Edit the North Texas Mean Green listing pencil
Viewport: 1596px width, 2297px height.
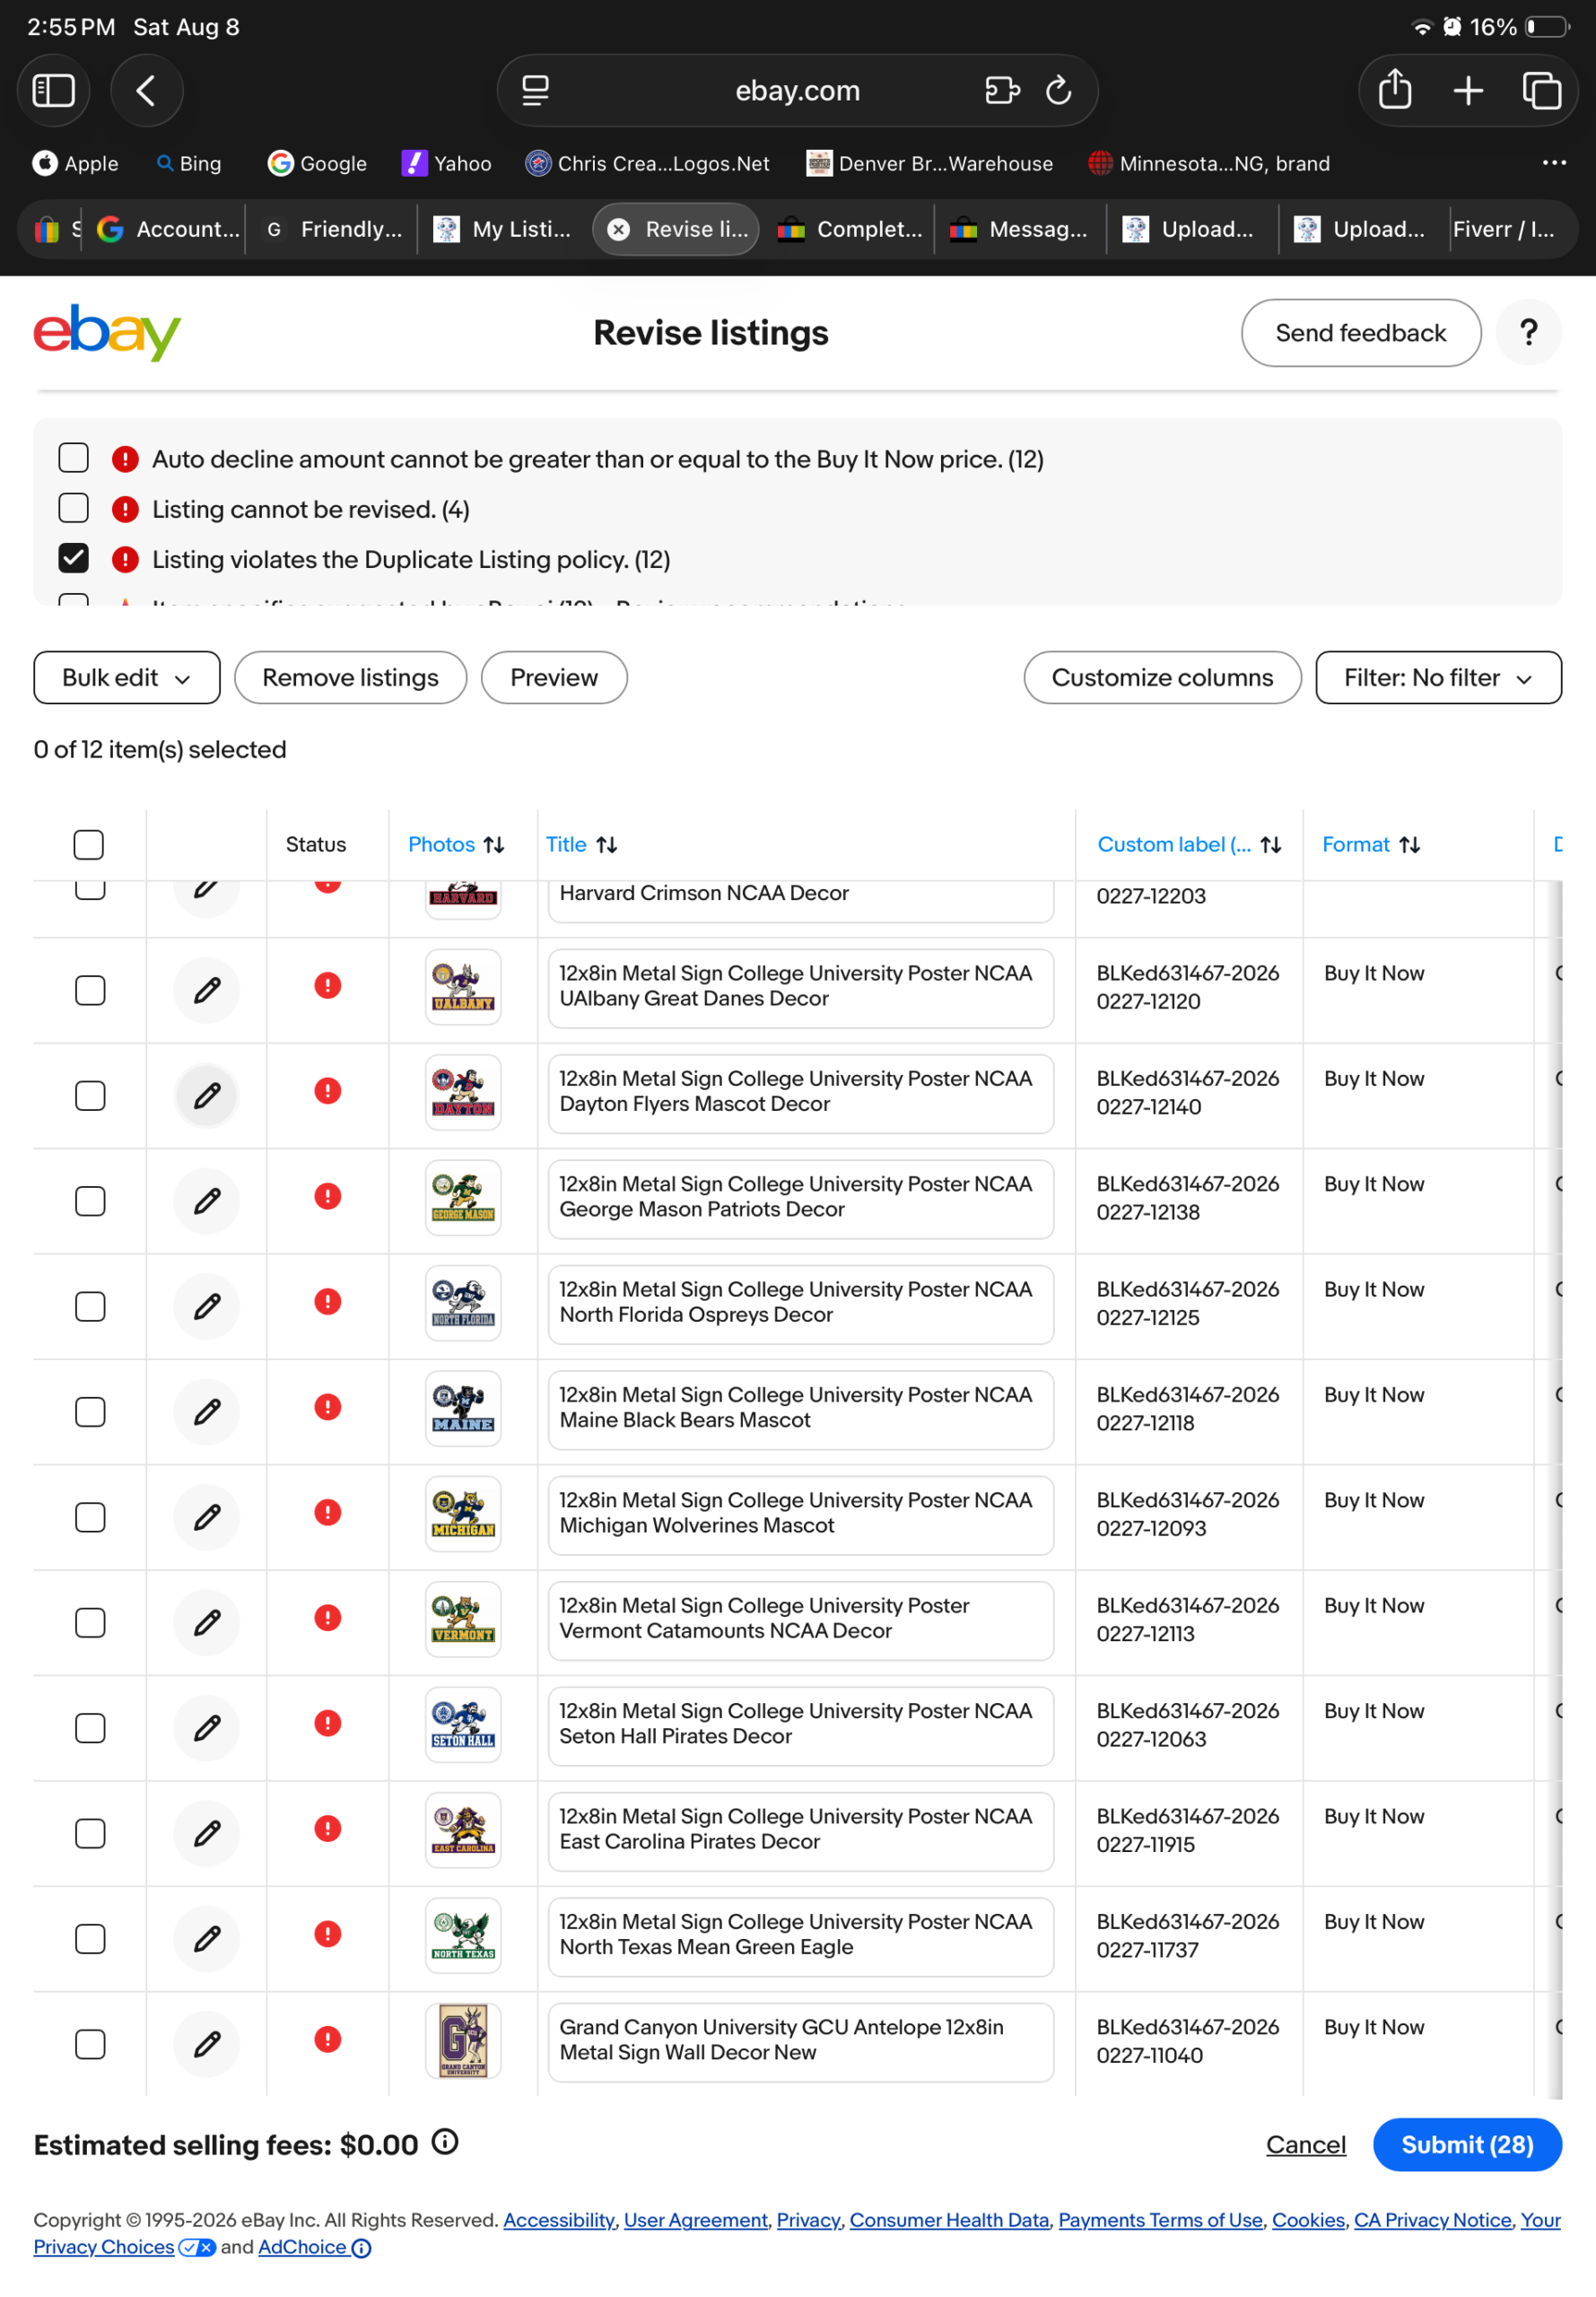click(207, 1939)
